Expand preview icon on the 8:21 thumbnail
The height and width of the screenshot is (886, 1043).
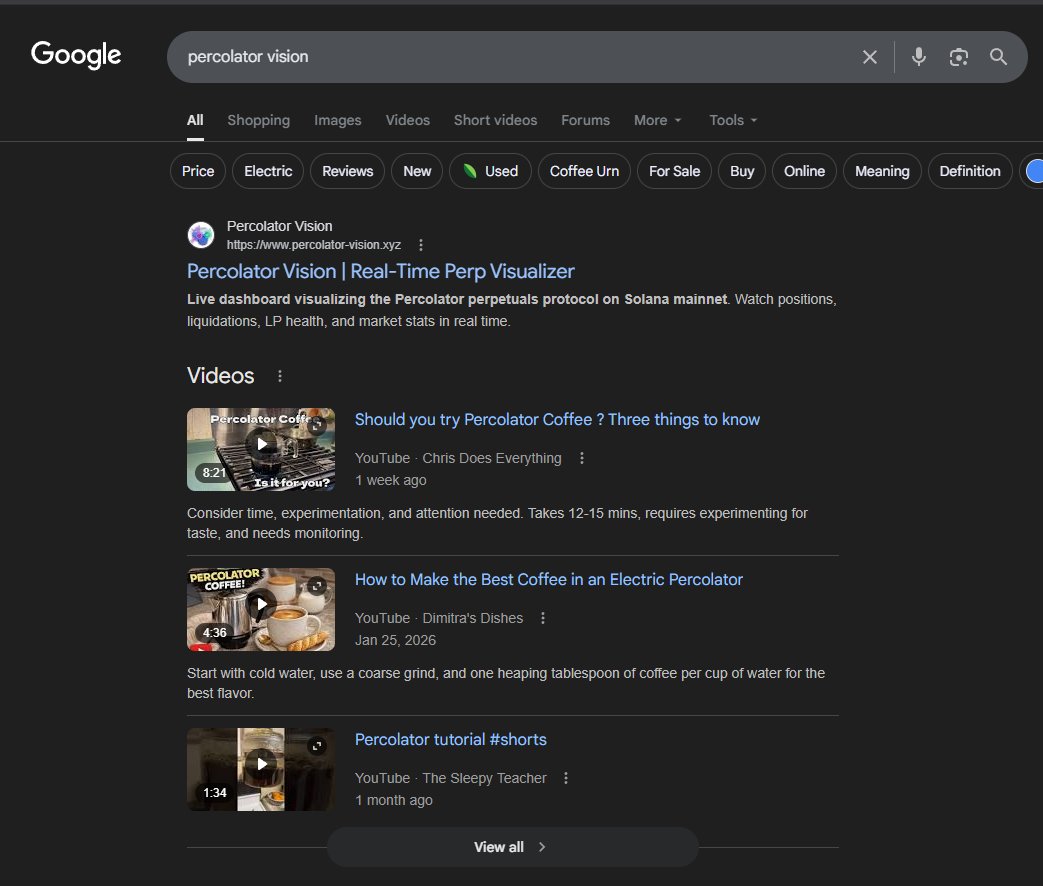pos(317,424)
